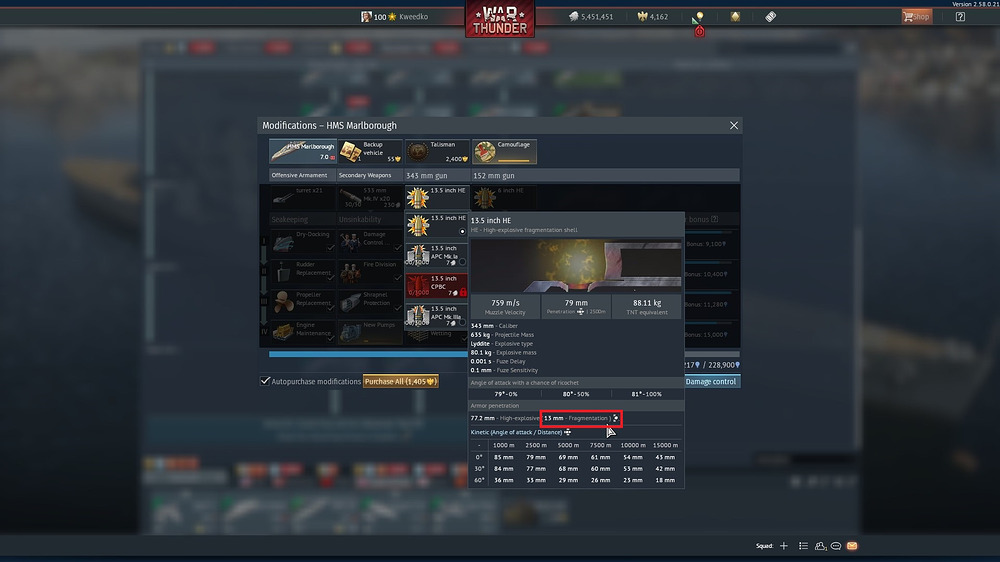Click the Silver Lions balance 5,451,451
This screenshot has width=1000, height=562.
[591, 17]
